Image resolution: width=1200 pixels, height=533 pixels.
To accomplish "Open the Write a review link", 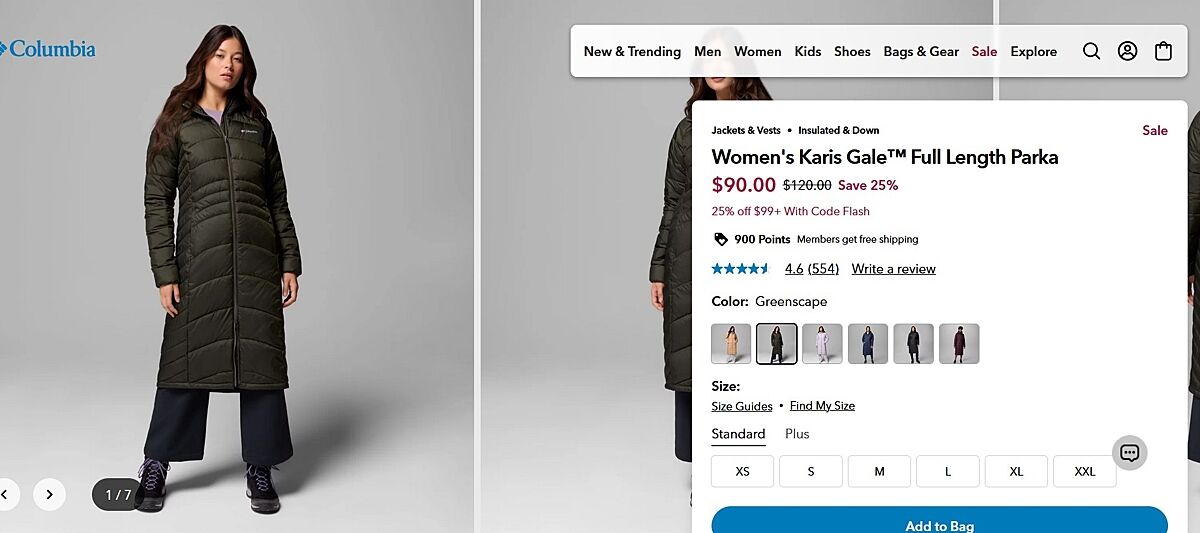I will tap(893, 269).
